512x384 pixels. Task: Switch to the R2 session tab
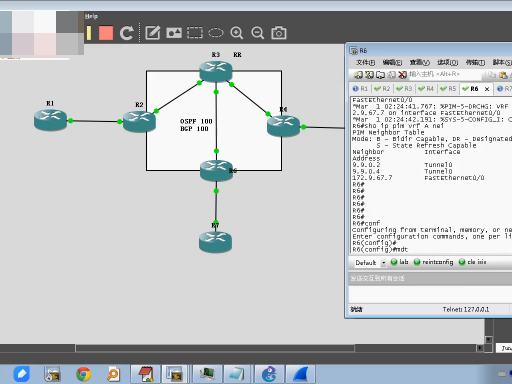click(382, 89)
